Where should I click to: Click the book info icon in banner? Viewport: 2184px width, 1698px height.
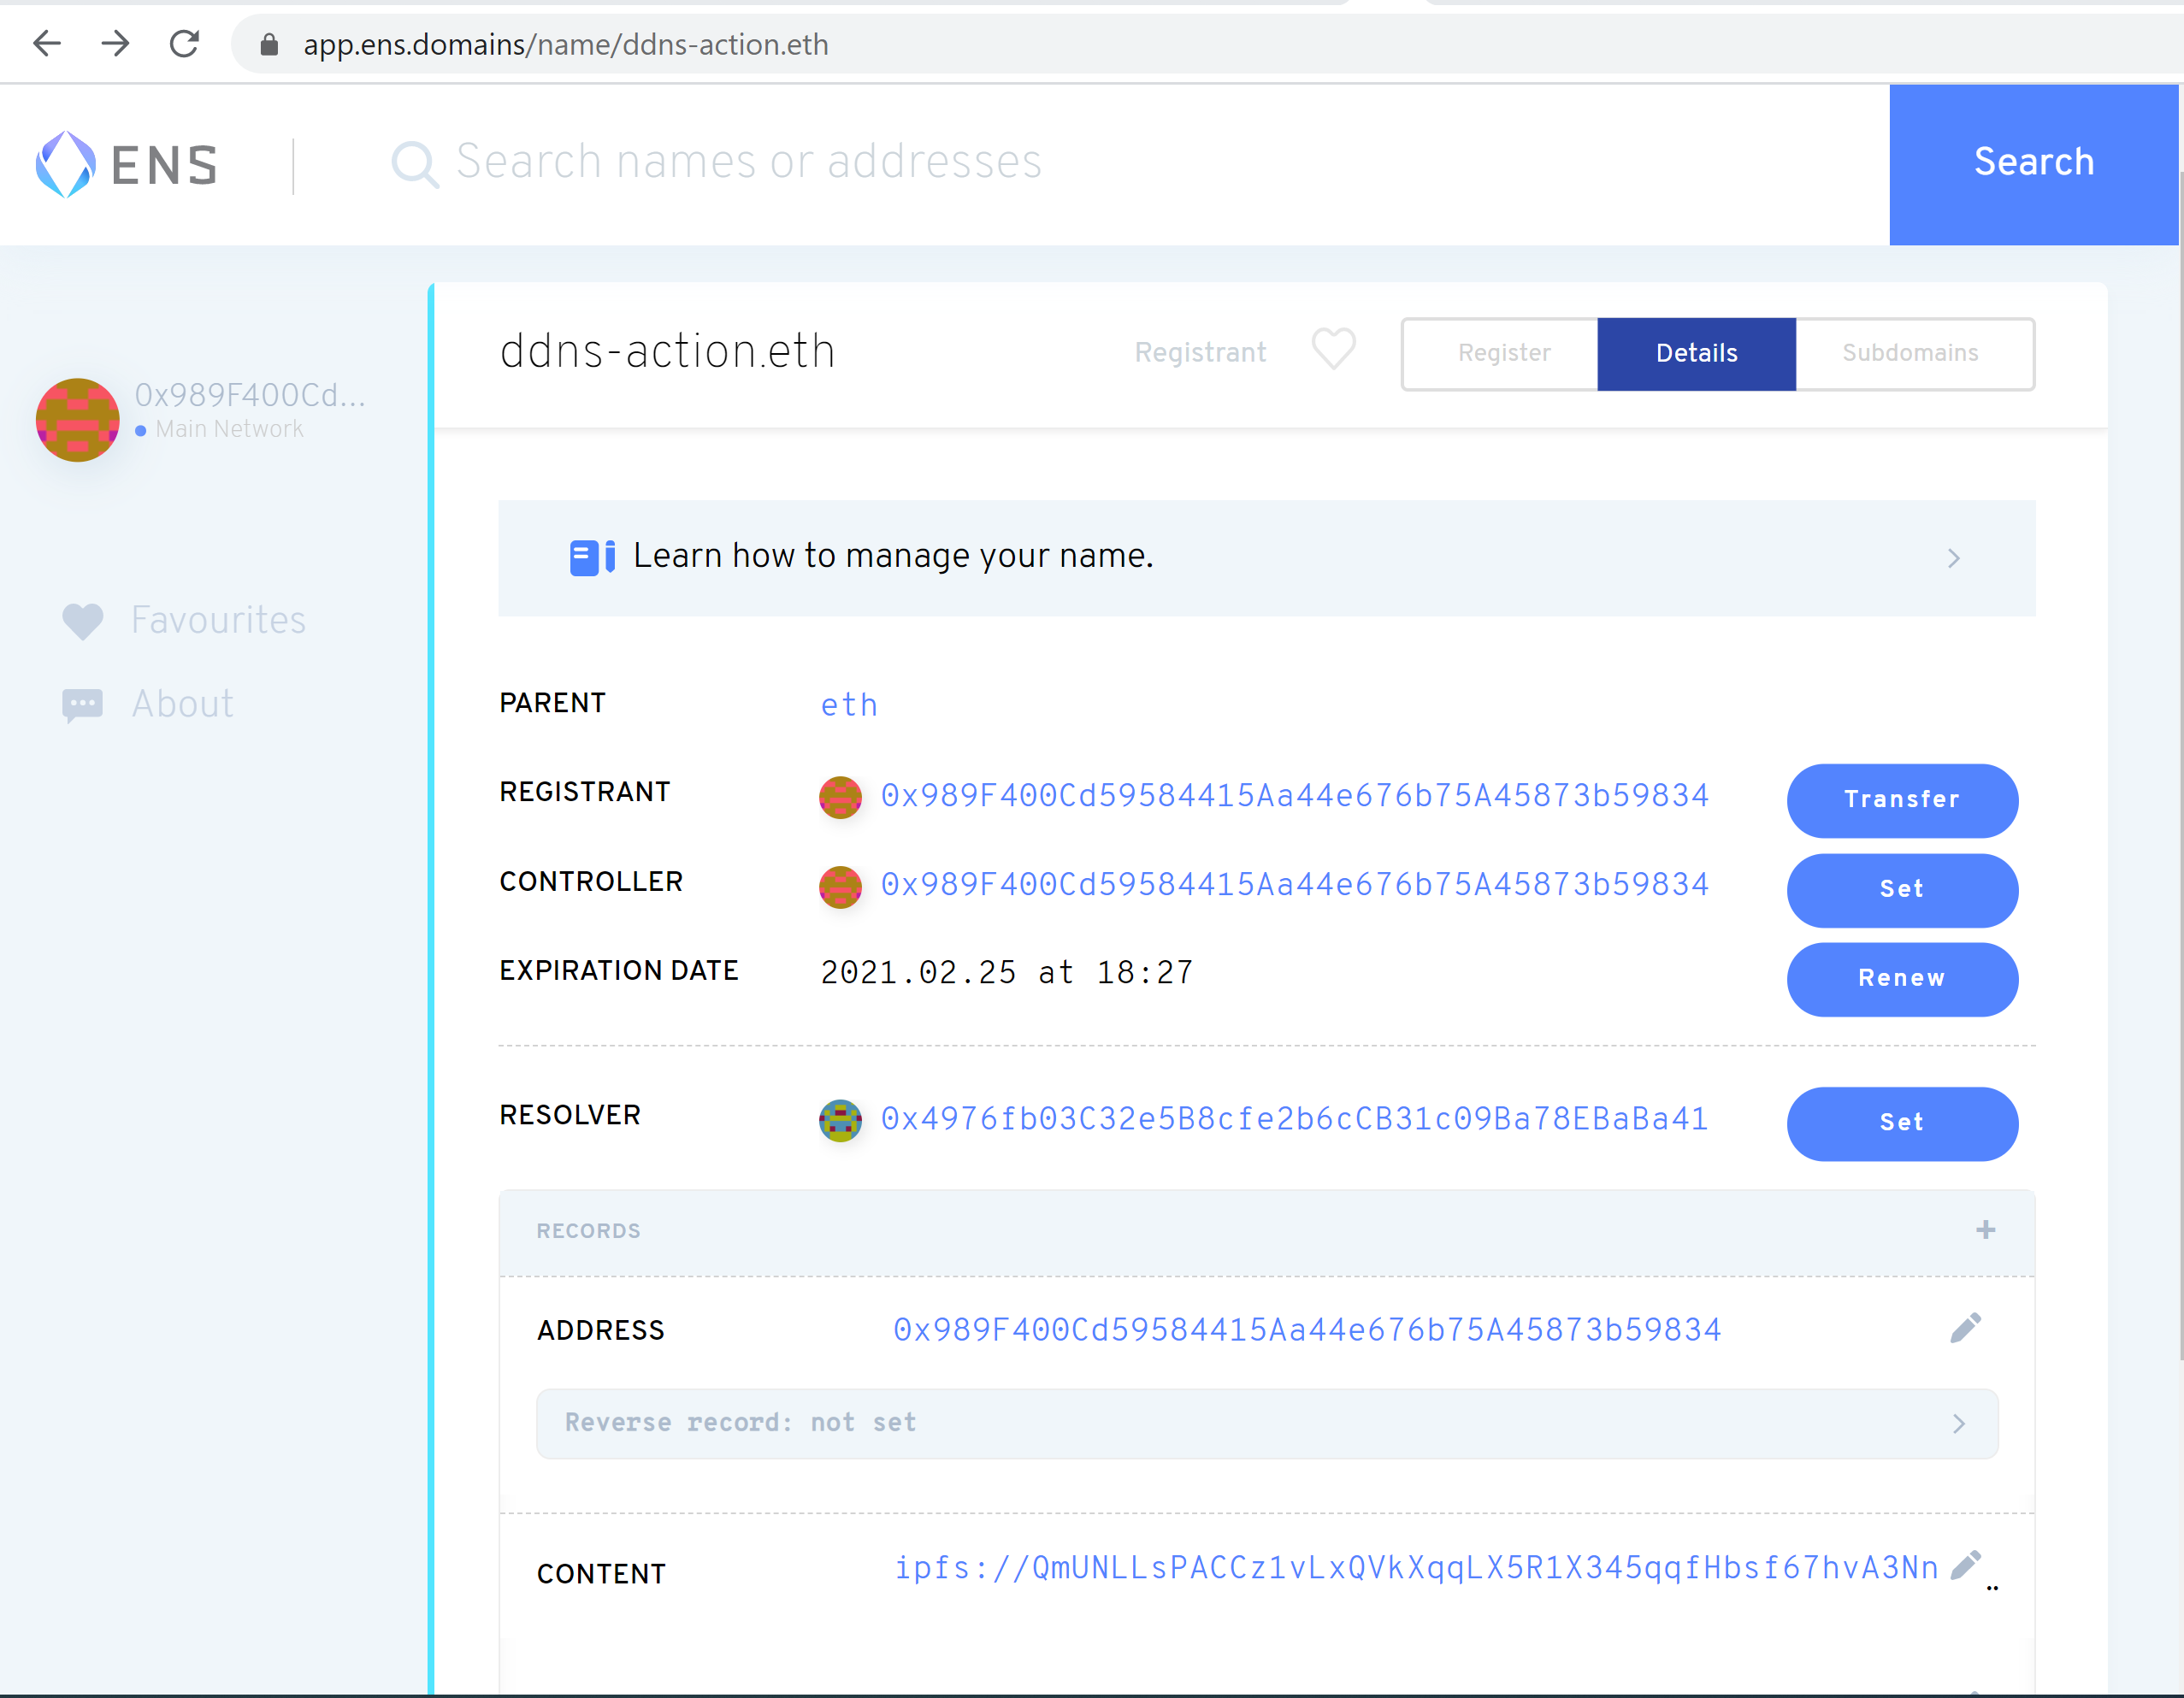click(x=592, y=557)
